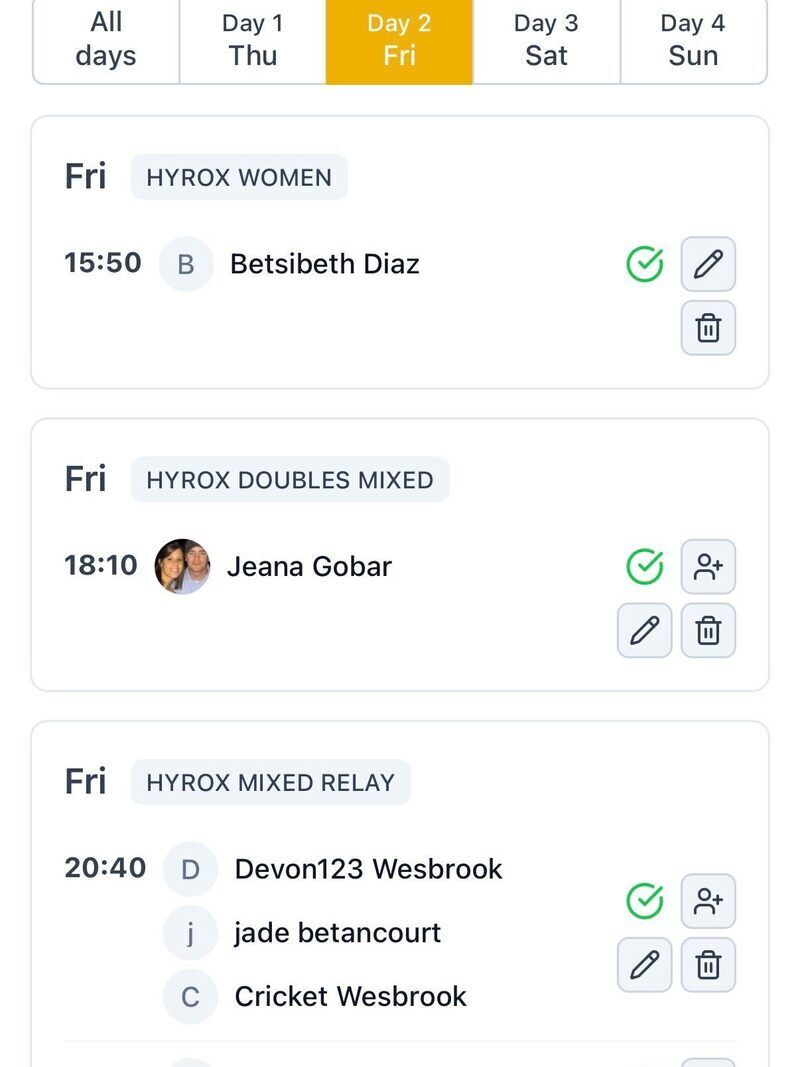Open the Day 4 Sun tab
Image resolution: width=800 pixels, height=1067 pixels.
693,40
